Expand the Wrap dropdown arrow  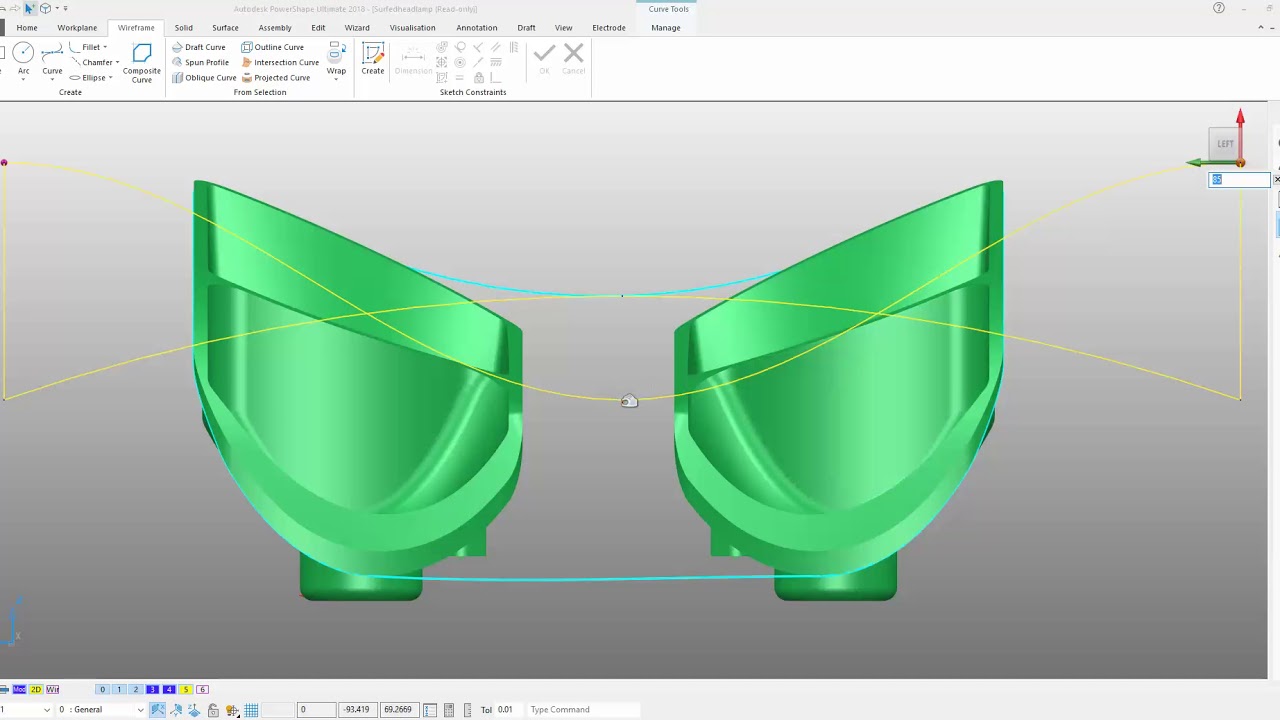coord(336,79)
